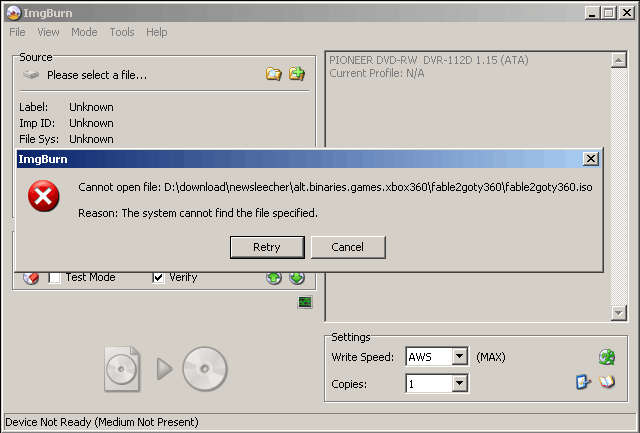Click the 'Reason: The system cannot find' text
Image resolution: width=640 pixels, height=433 pixels.
[198, 213]
